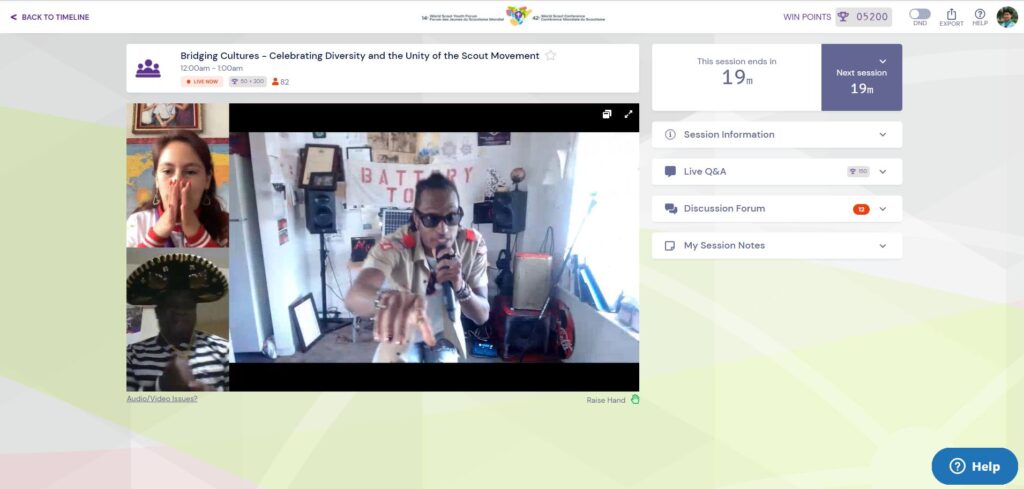Open the Help question mark icon in header
This screenshot has height=489, width=1024.
980,14
